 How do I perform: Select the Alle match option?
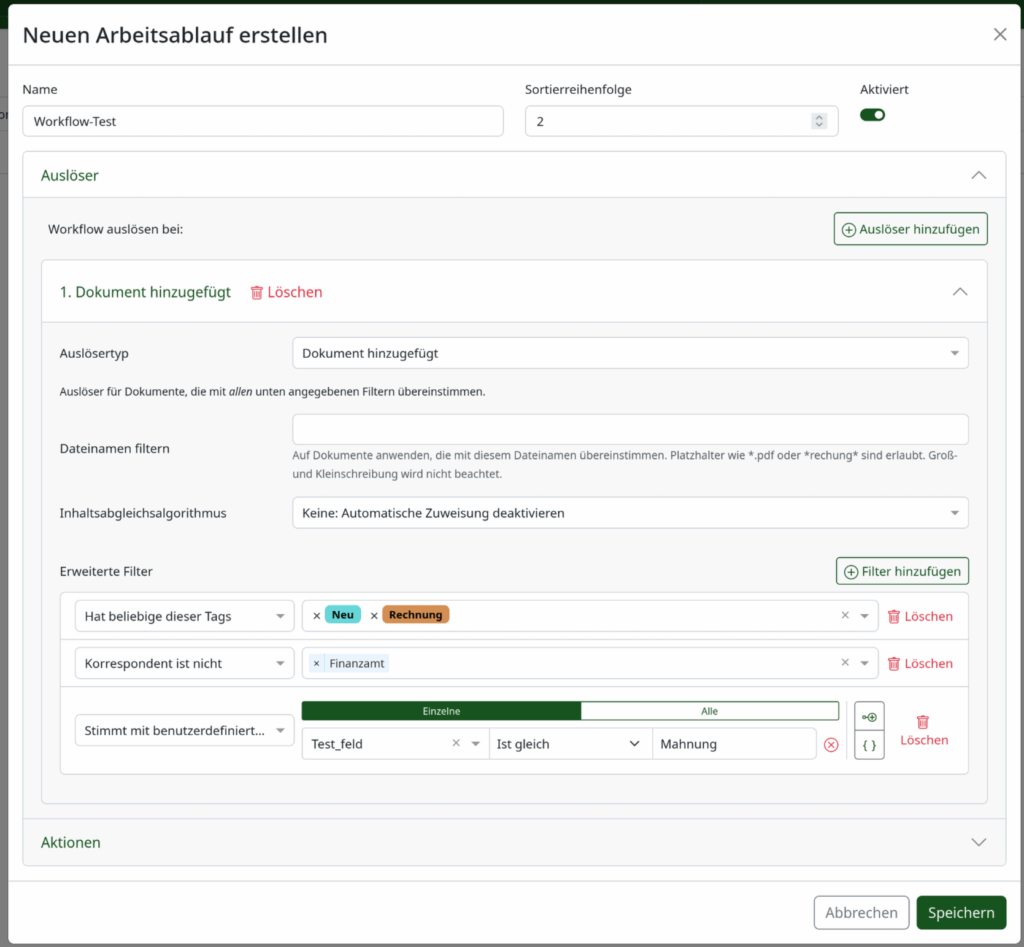(x=709, y=711)
